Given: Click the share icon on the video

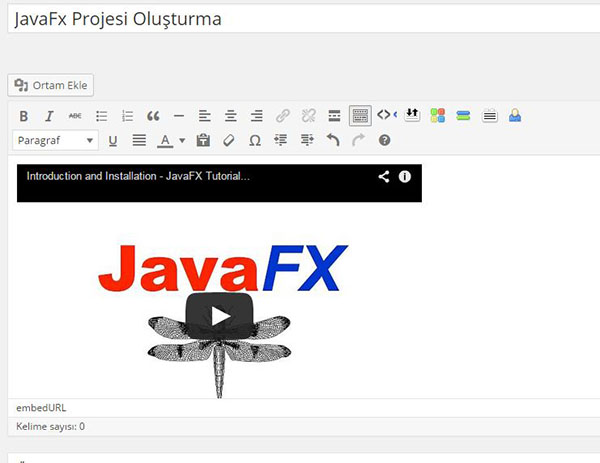Looking at the screenshot, I should 383,177.
